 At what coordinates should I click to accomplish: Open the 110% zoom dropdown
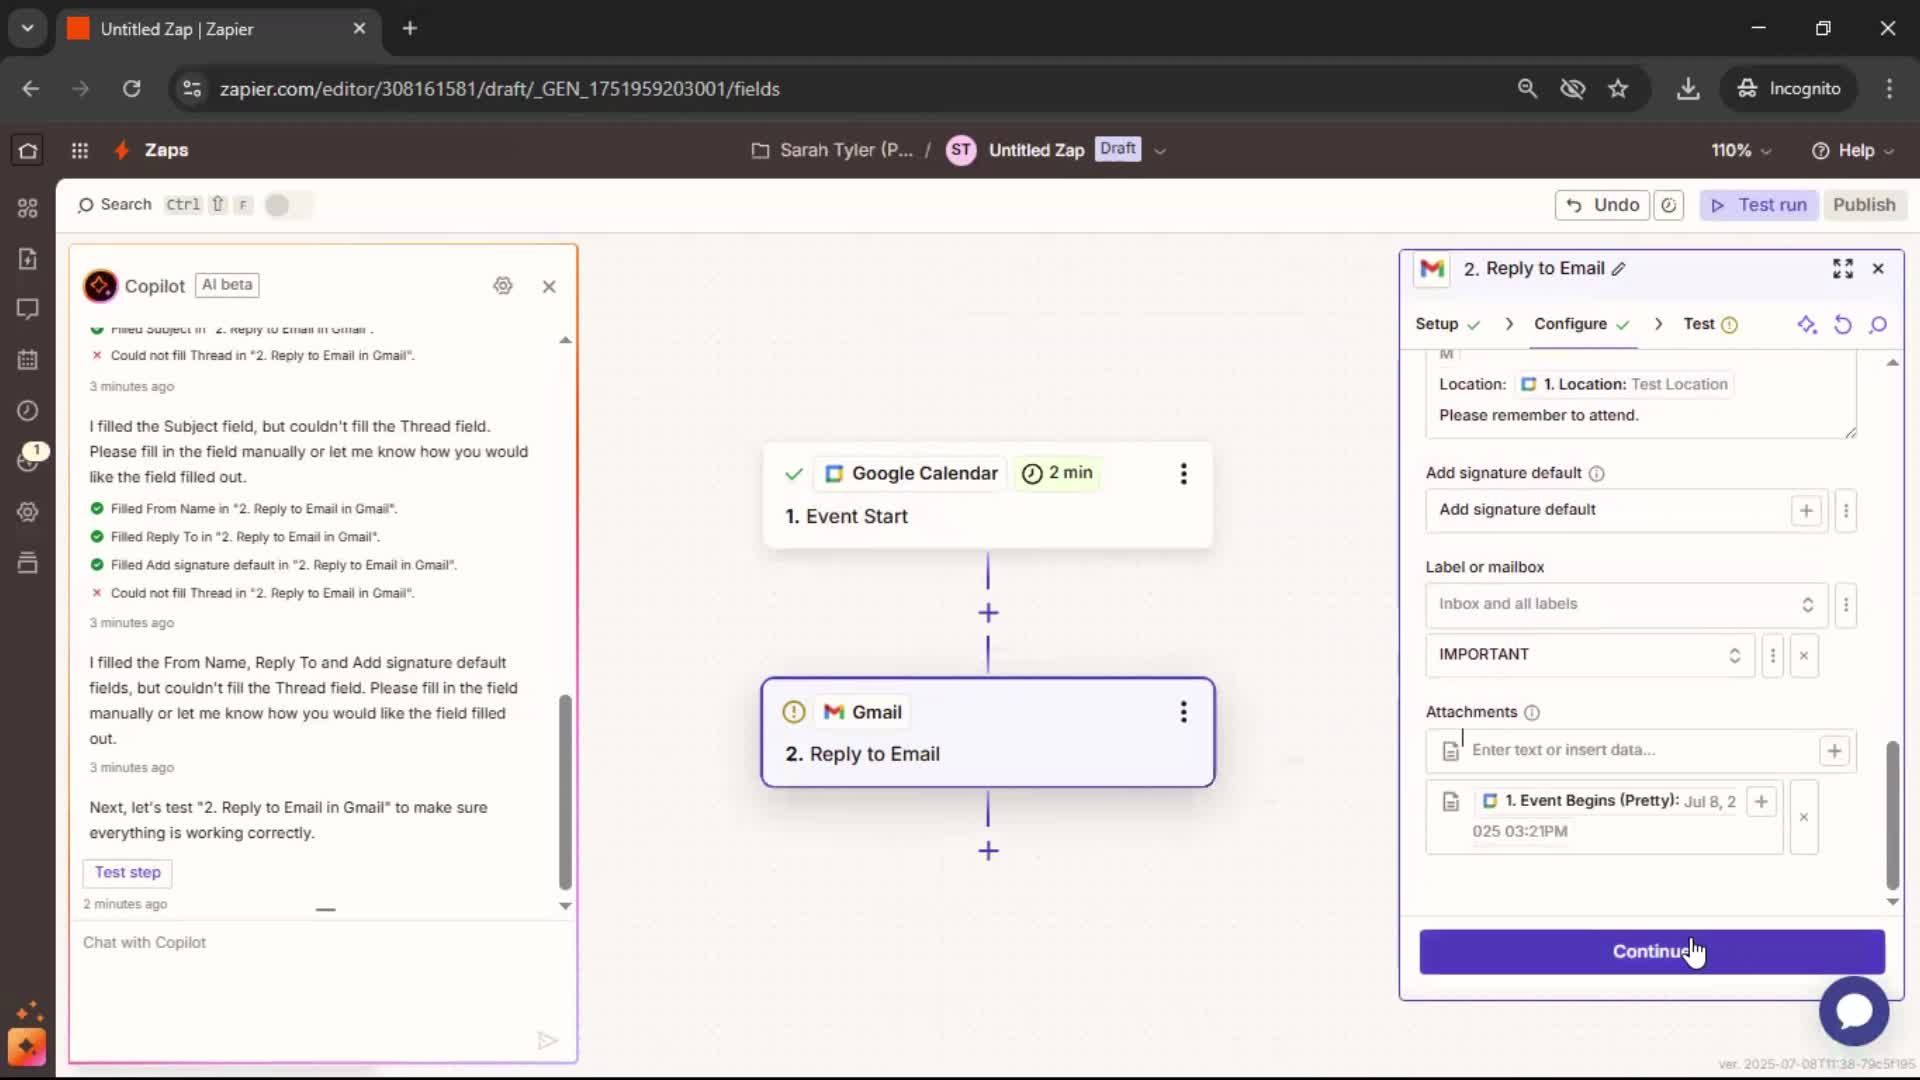pyautogui.click(x=1741, y=150)
